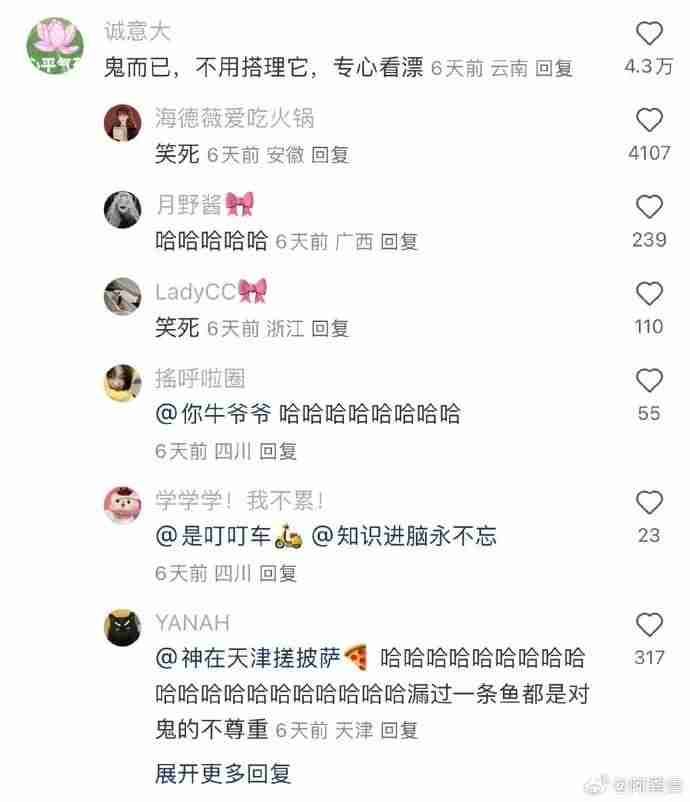Reply to the top comment from 云南
This screenshot has height=802, width=690.
(x=553, y=68)
